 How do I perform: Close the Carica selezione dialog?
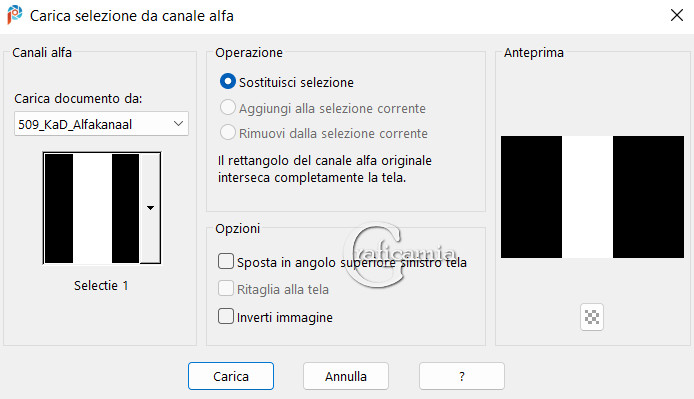(x=676, y=15)
